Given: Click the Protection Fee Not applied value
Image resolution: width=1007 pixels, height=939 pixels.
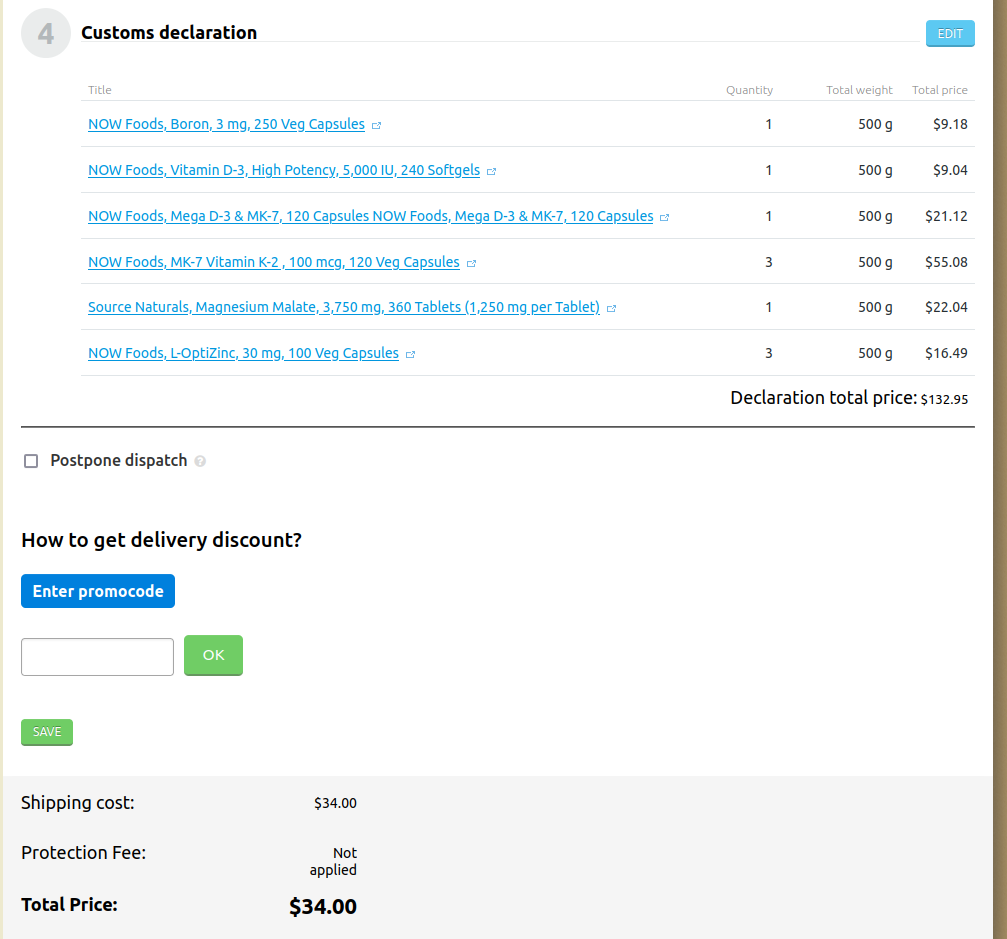Looking at the screenshot, I should pos(333,861).
